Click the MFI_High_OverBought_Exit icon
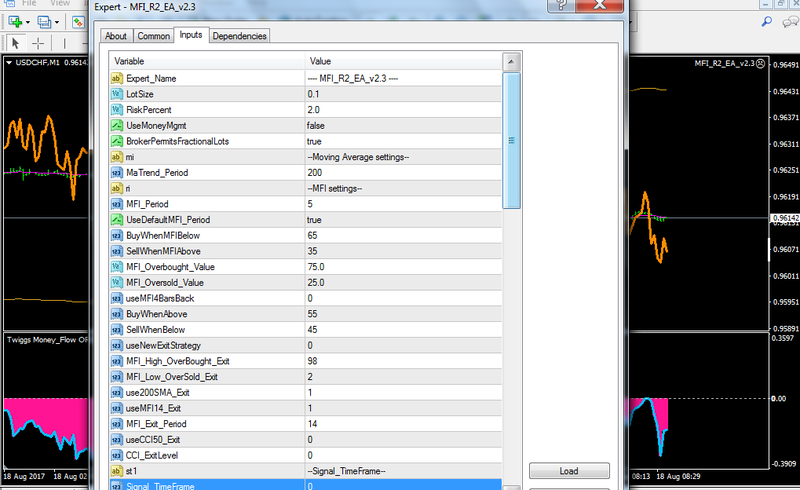The image size is (800, 490). click(x=117, y=361)
